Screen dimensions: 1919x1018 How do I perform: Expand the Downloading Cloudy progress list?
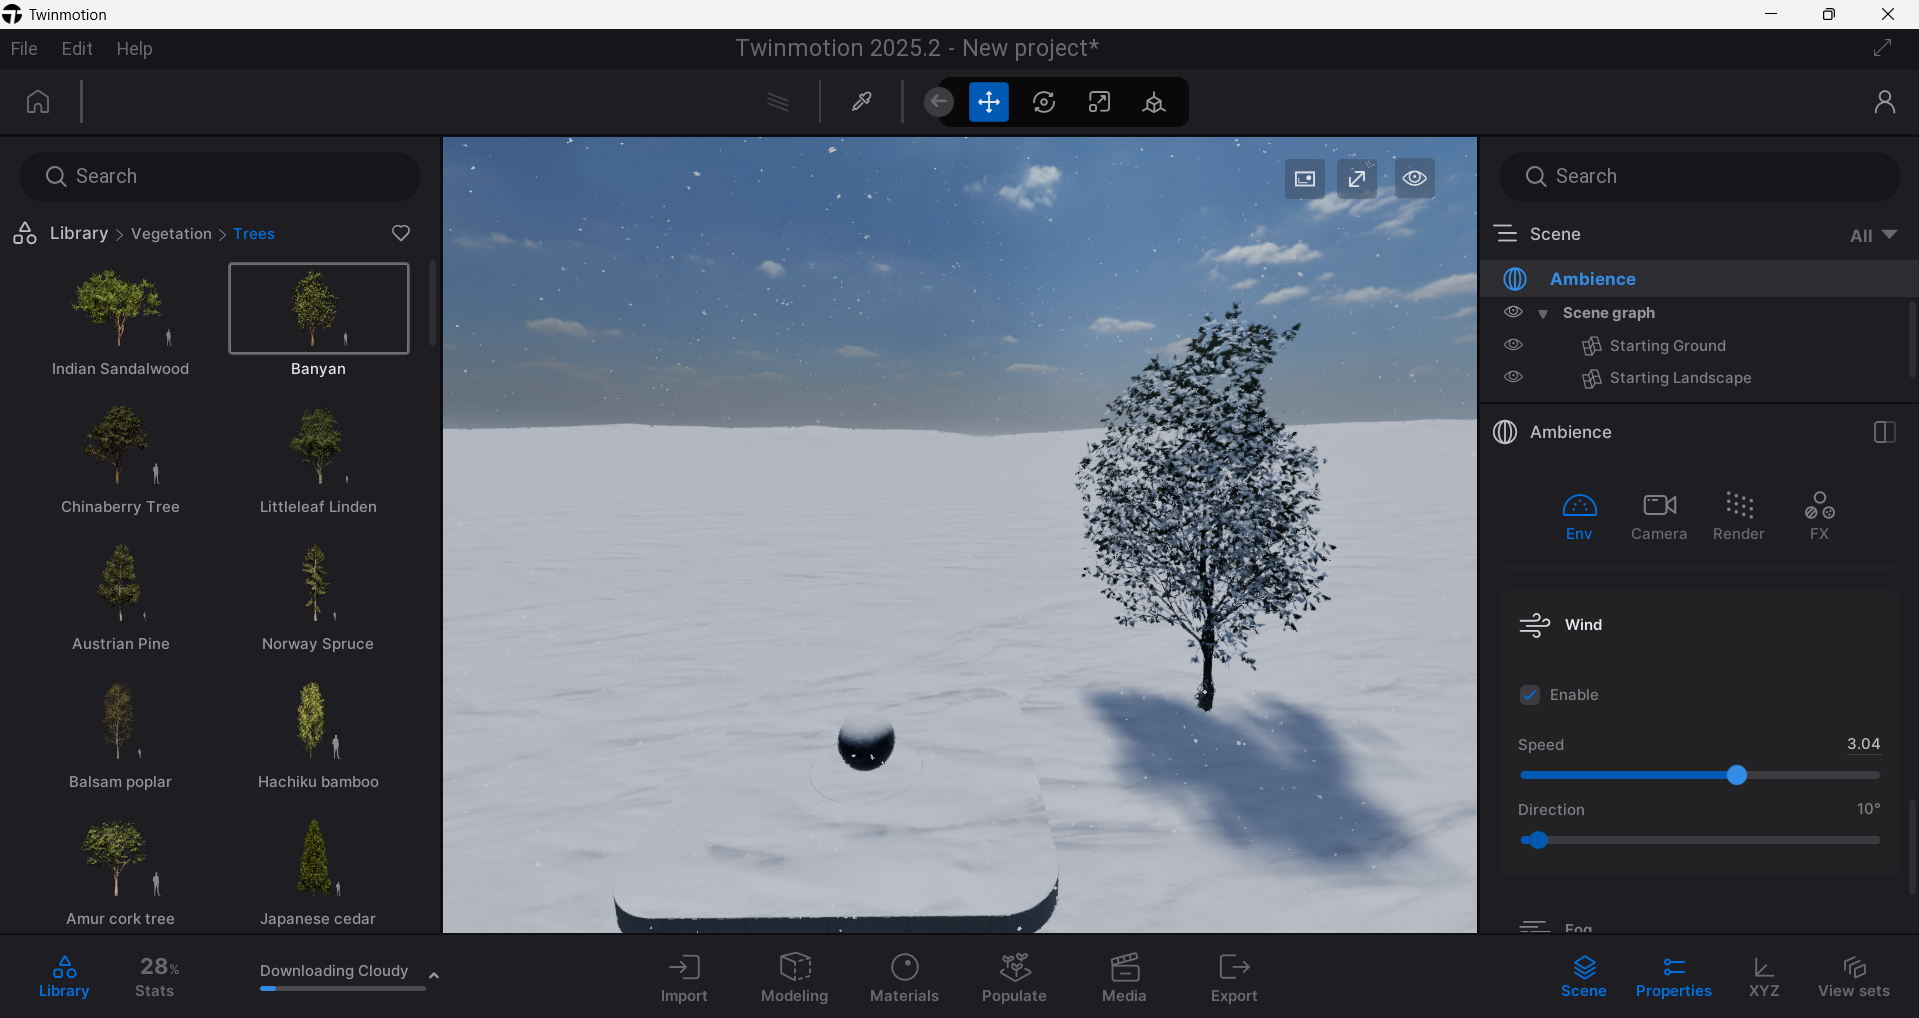(434, 974)
